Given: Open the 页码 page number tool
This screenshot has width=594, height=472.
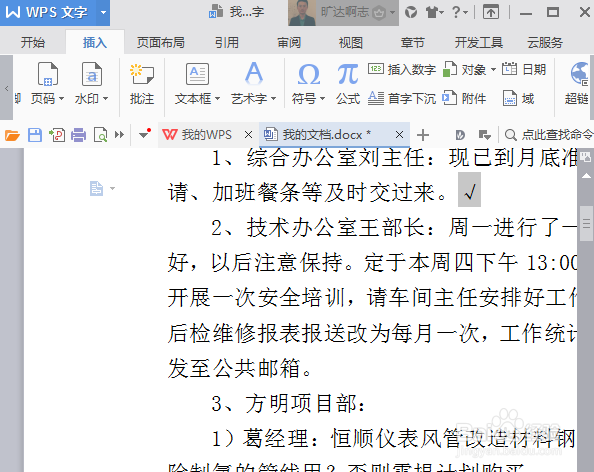Looking at the screenshot, I should pos(47,83).
